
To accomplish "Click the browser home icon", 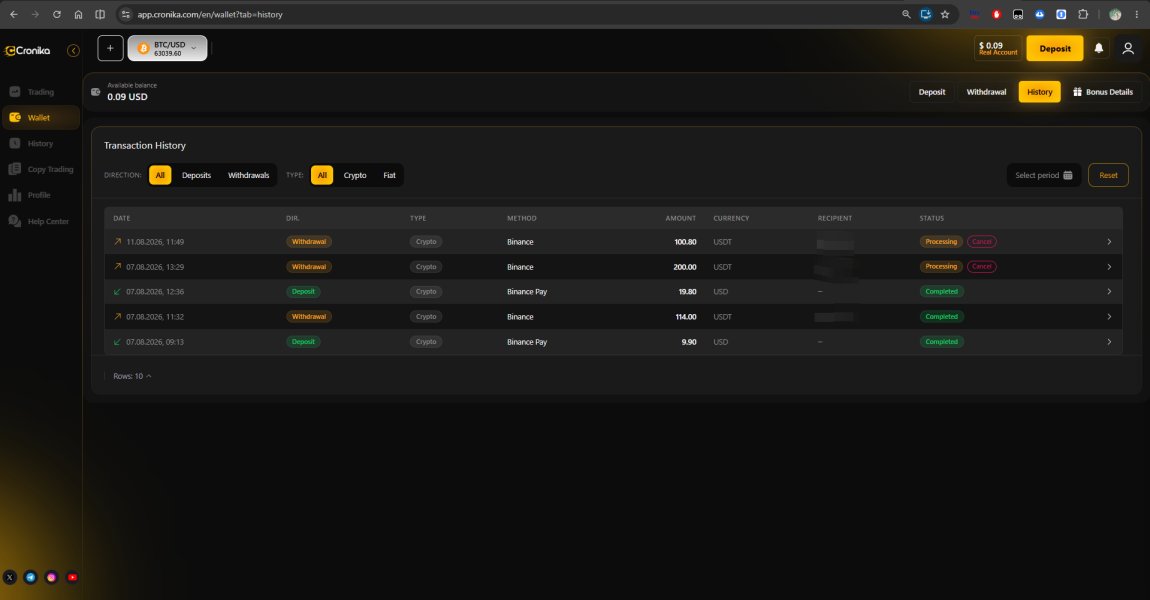I will [x=78, y=14].
